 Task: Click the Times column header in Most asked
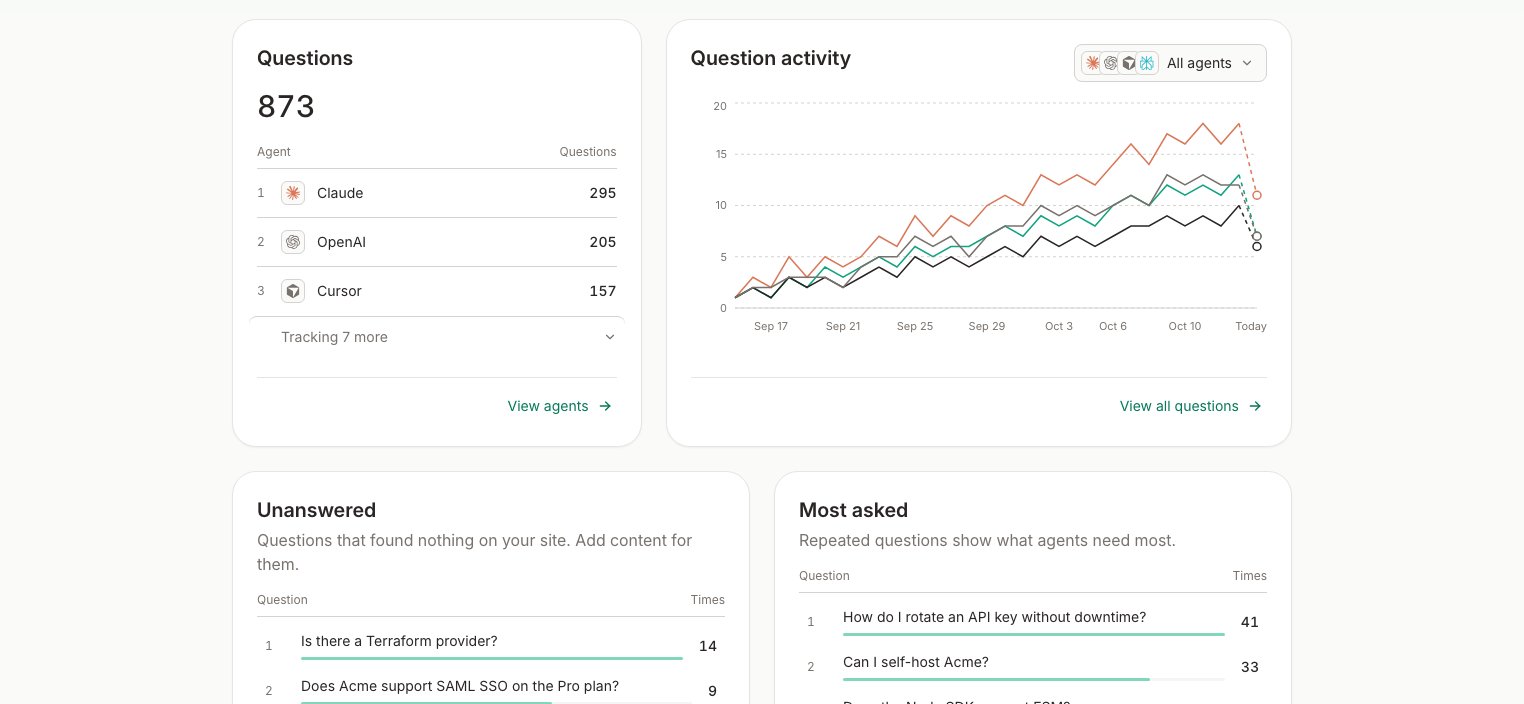(1250, 576)
